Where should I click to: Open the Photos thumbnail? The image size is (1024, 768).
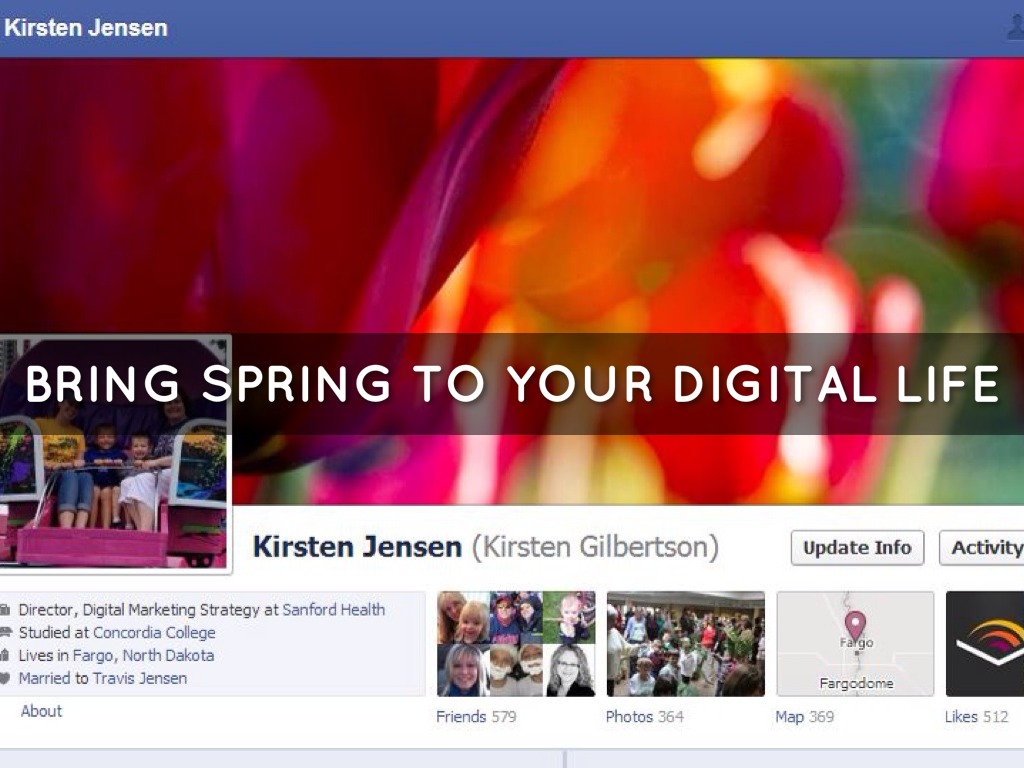point(685,643)
